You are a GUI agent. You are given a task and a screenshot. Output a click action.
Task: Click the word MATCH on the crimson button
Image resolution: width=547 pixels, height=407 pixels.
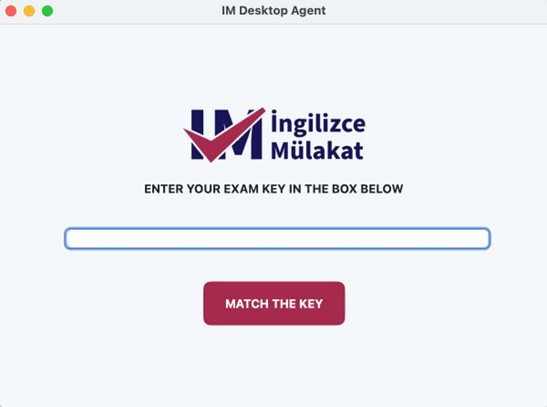[247, 304]
